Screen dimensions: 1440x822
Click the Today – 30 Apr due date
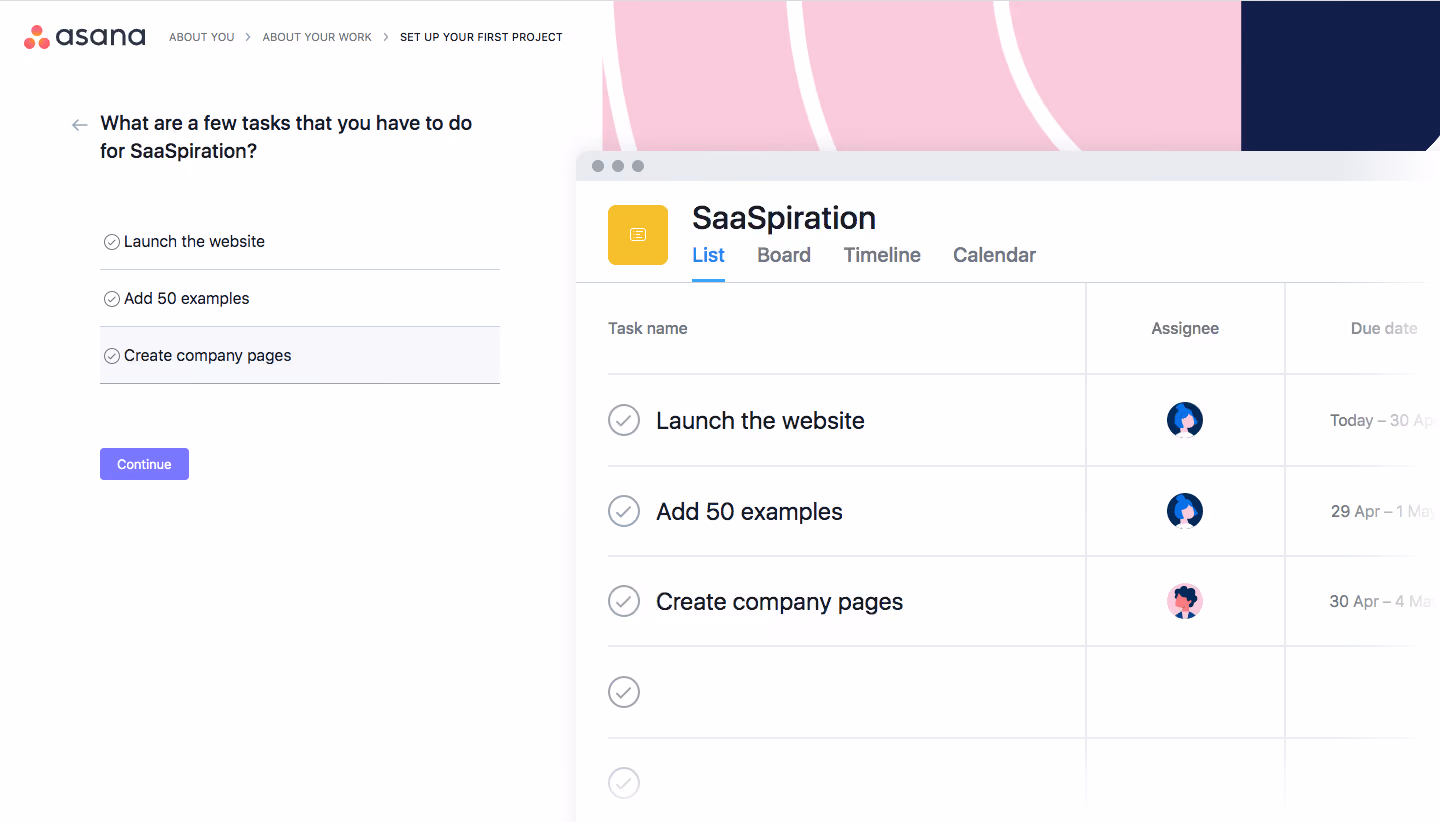point(1384,421)
